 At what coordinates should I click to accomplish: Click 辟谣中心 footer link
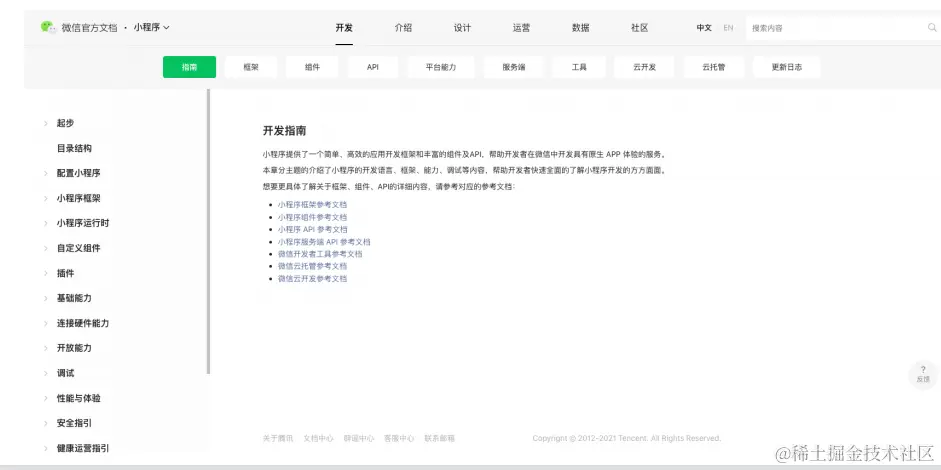click(x=359, y=438)
